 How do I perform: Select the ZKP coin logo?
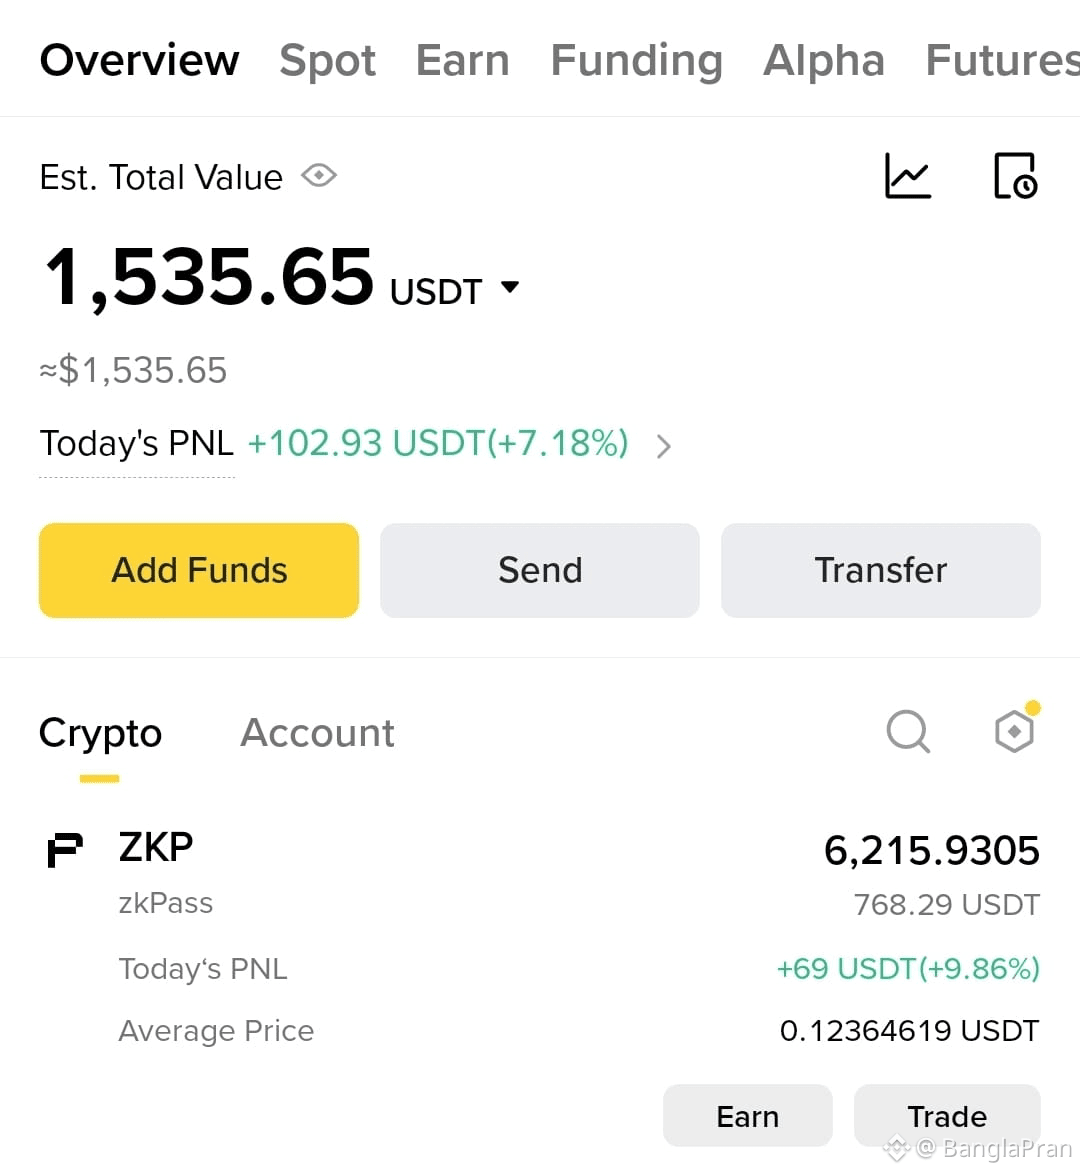[x=65, y=850]
